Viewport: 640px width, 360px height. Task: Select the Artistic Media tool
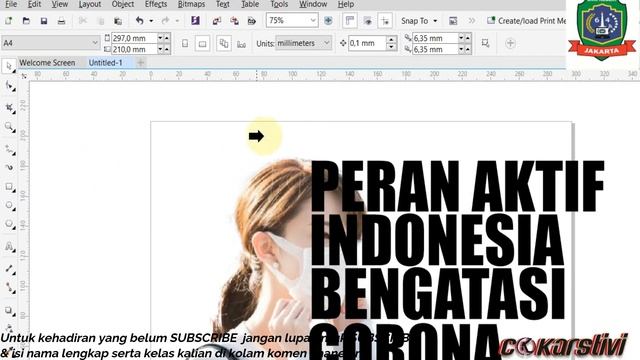pos(9,167)
